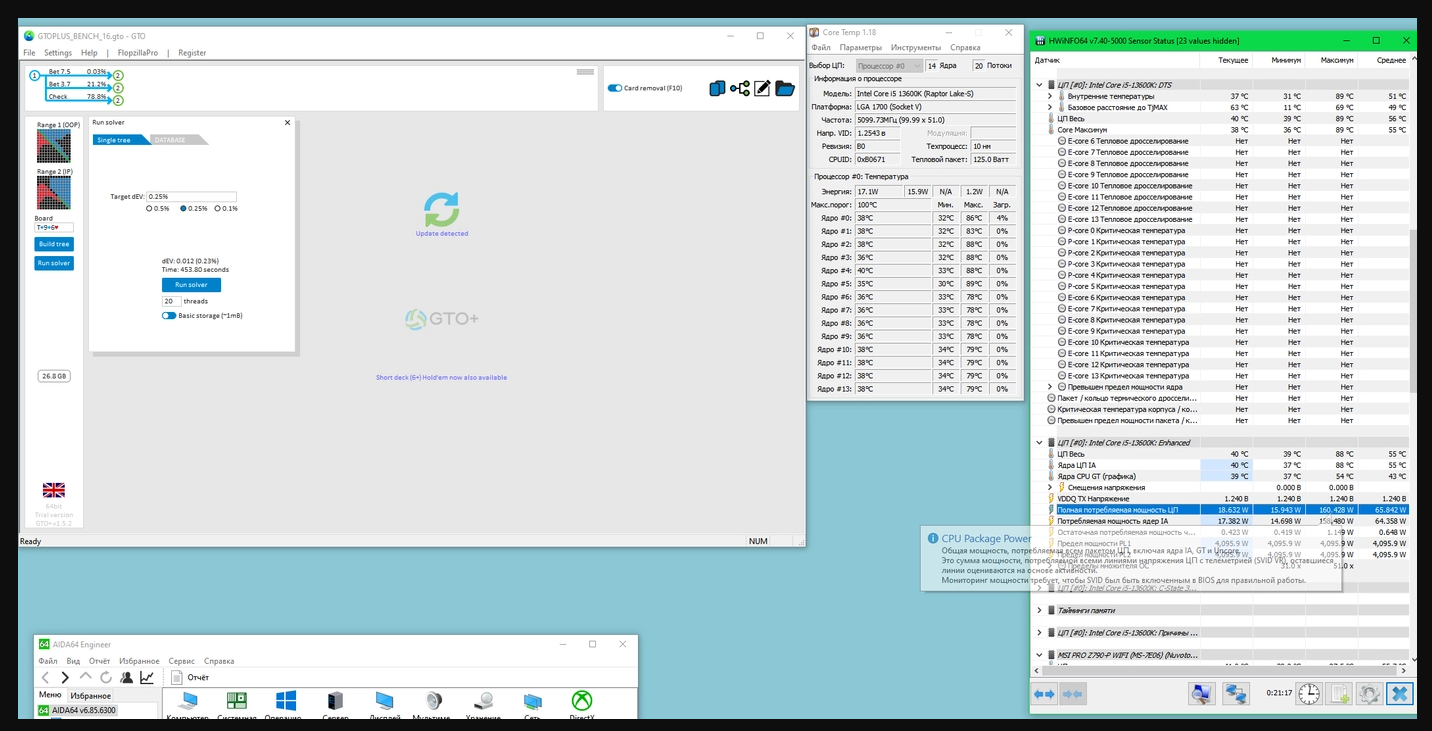Open the Display category icon in AIDA64
1432x731 pixels.
pyautogui.click(x=384, y=702)
